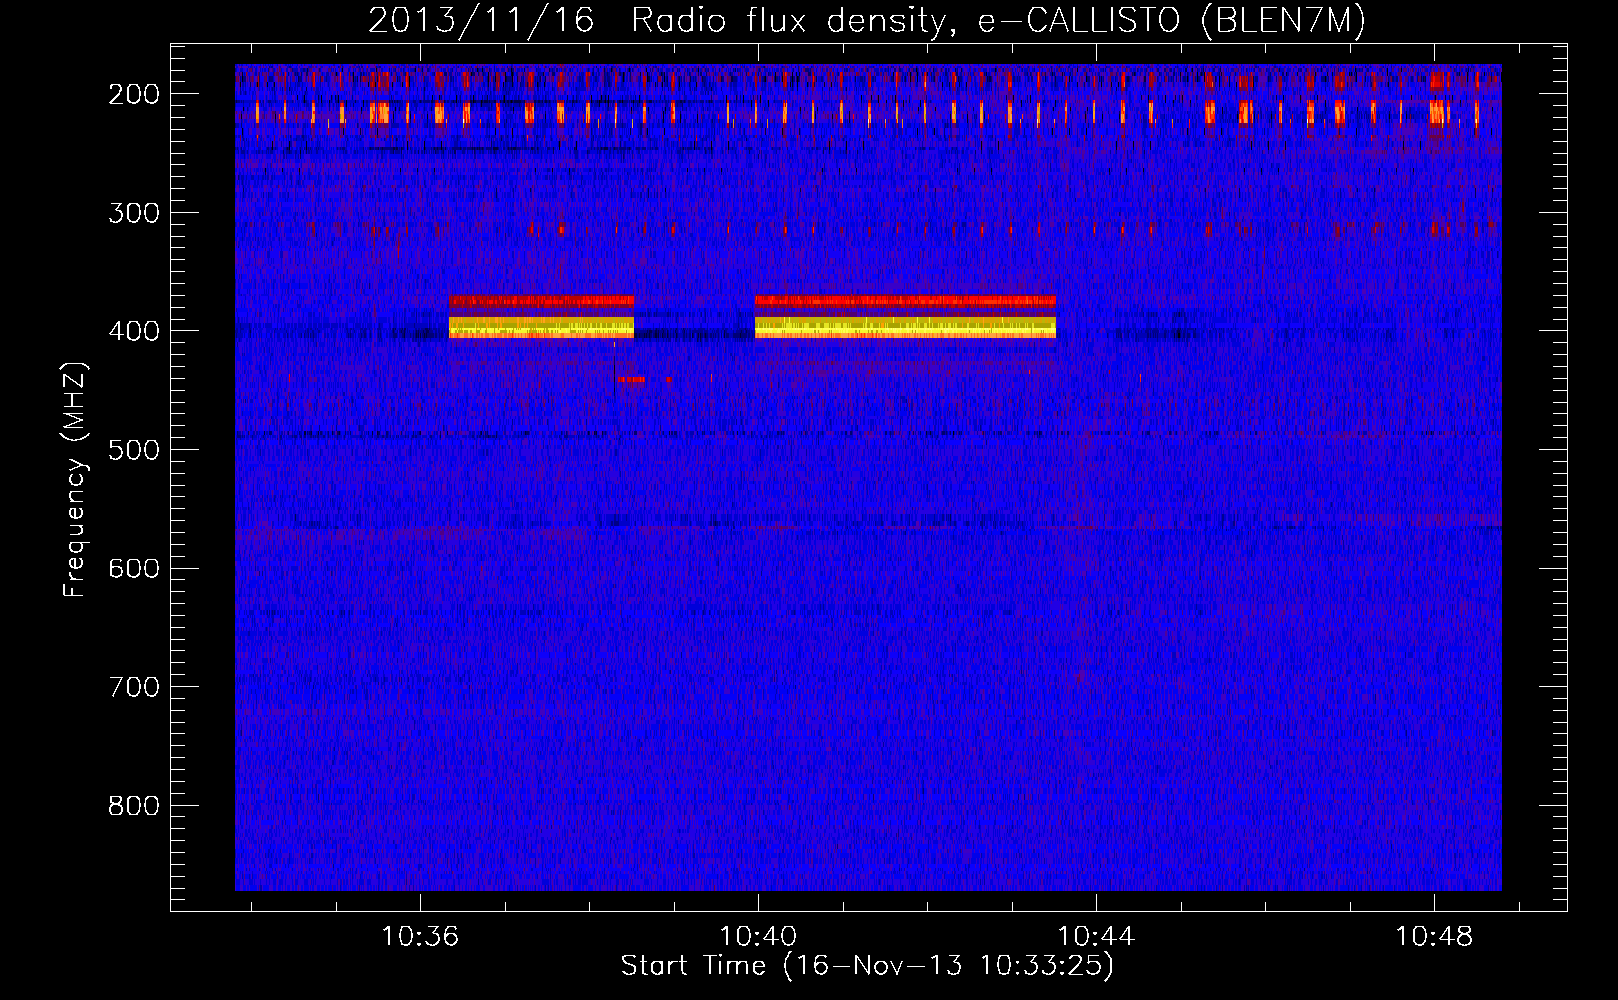The image size is (1618, 1000).
Task: Click the first yellow emission band near 10:37
Action: pyautogui.click(x=541, y=327)
